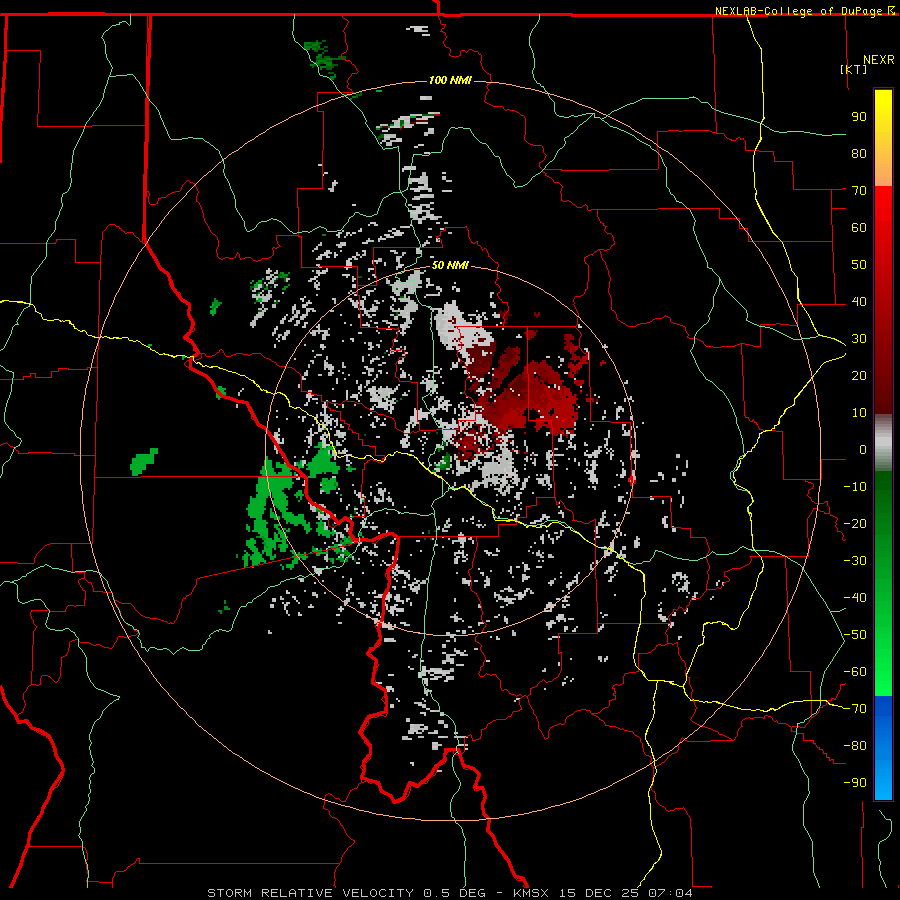Click the -40 value on the velocity scale
Viewport: 900px width, 900px height.
click(855, 598)
